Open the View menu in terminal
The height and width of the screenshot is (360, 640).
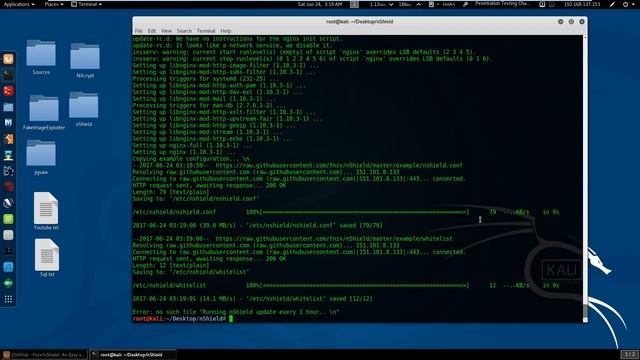point(166,31)
